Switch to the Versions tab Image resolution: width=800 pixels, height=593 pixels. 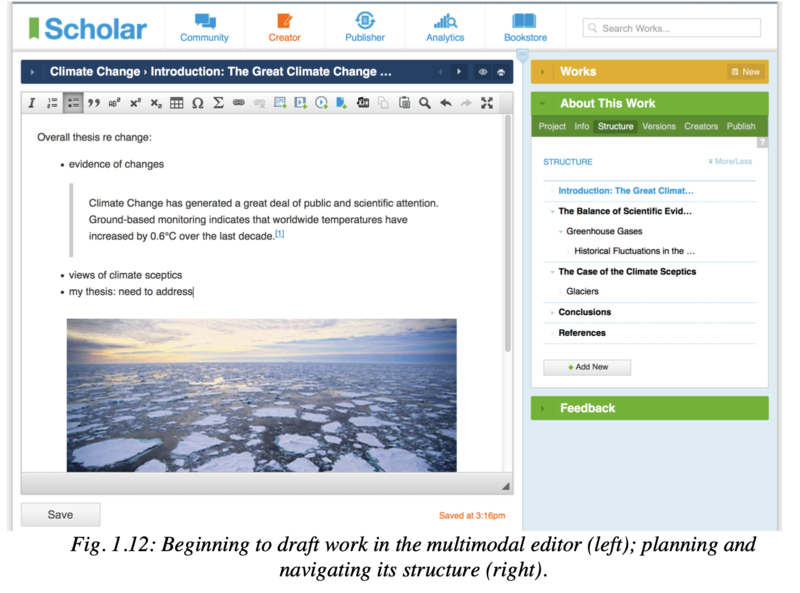tap(658, 127)
